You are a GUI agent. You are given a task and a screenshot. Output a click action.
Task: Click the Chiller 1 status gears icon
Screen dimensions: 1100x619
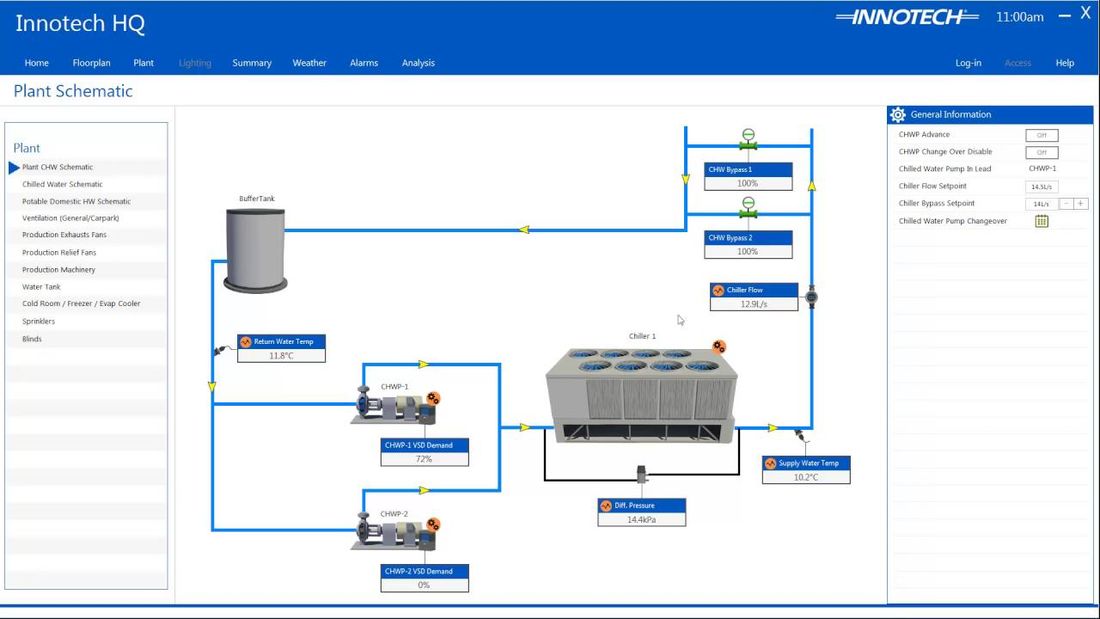point(719,346)
